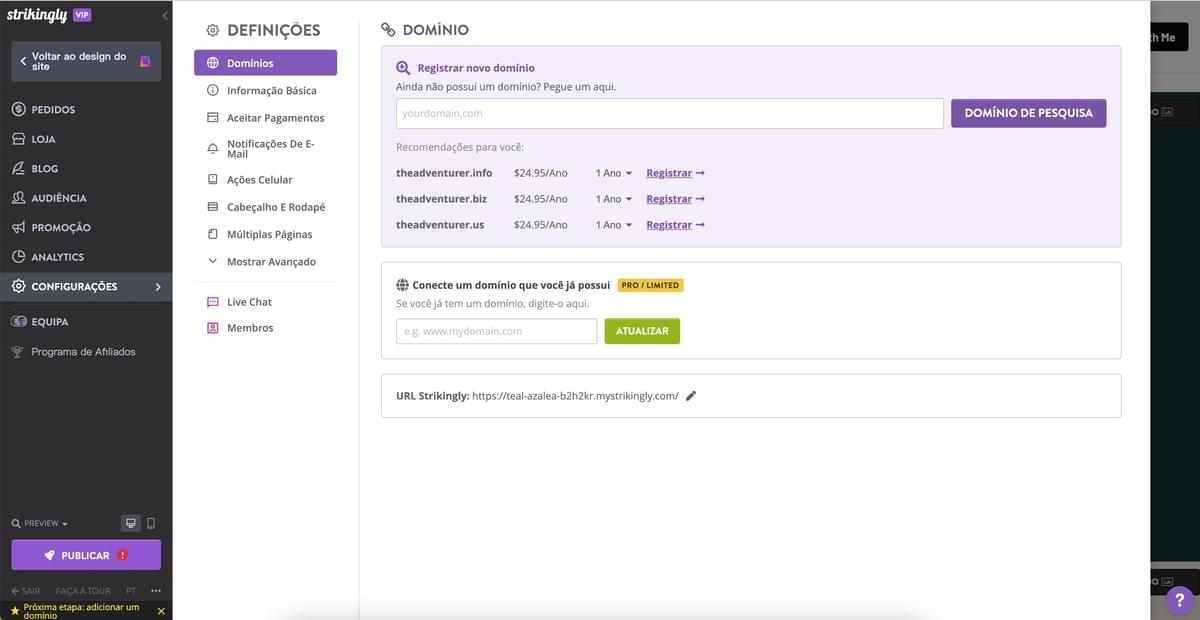
Task: Click the Atualizar button
Action: (x=642, y=331)
